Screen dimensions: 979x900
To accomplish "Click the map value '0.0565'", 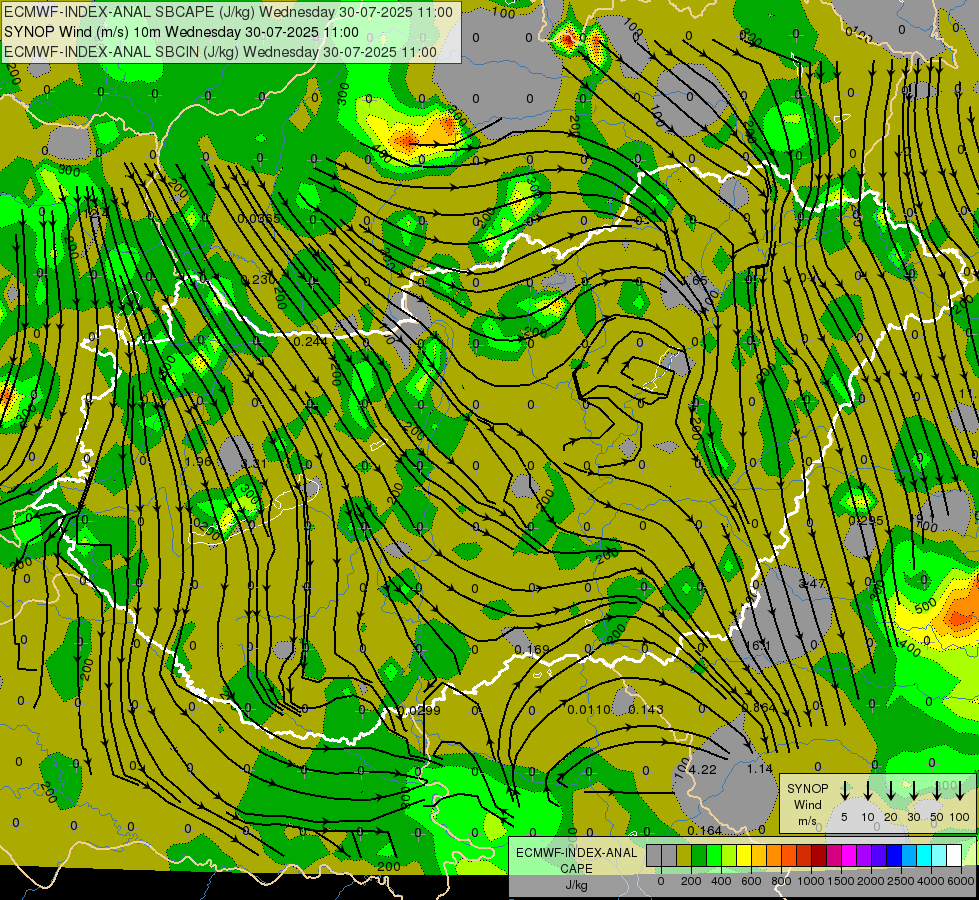I will click(x=259, y=218).
